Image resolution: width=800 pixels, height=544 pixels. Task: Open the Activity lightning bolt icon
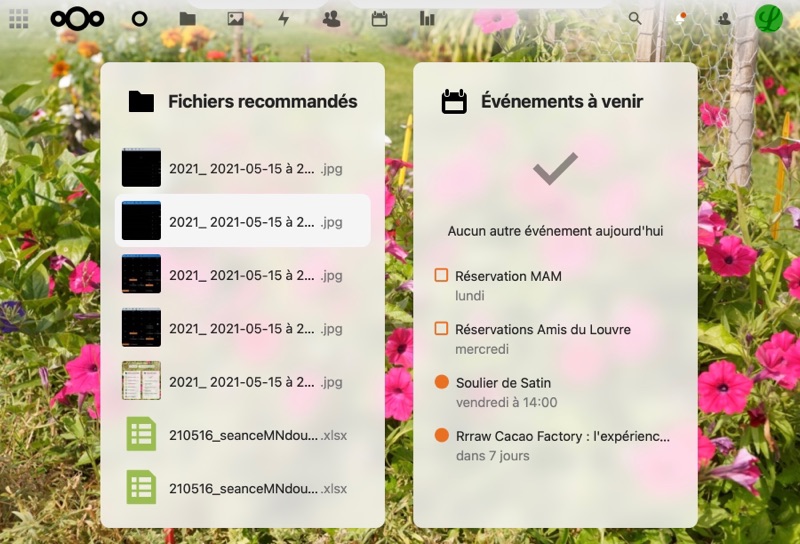(283, 18)
